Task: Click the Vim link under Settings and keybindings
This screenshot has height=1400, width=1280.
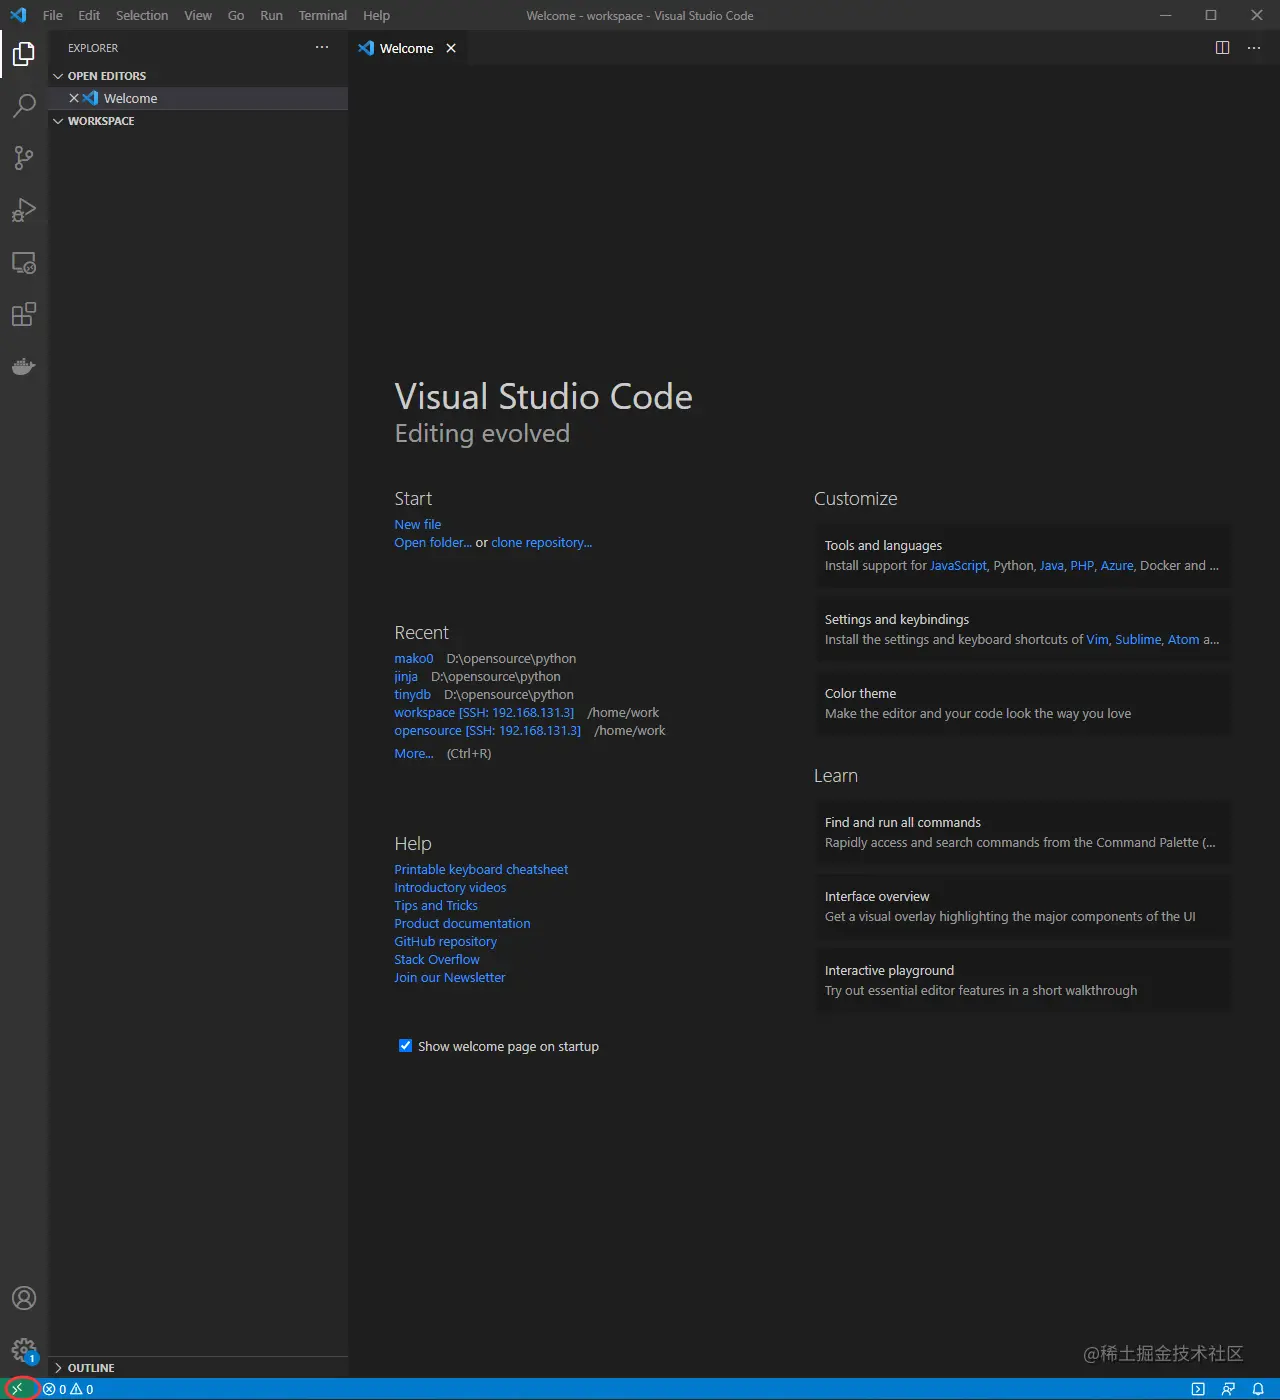Action: [x=1097, y=639]
